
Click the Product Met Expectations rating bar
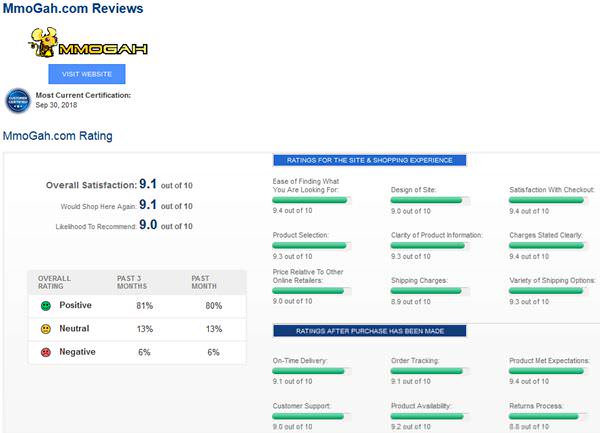548,371
